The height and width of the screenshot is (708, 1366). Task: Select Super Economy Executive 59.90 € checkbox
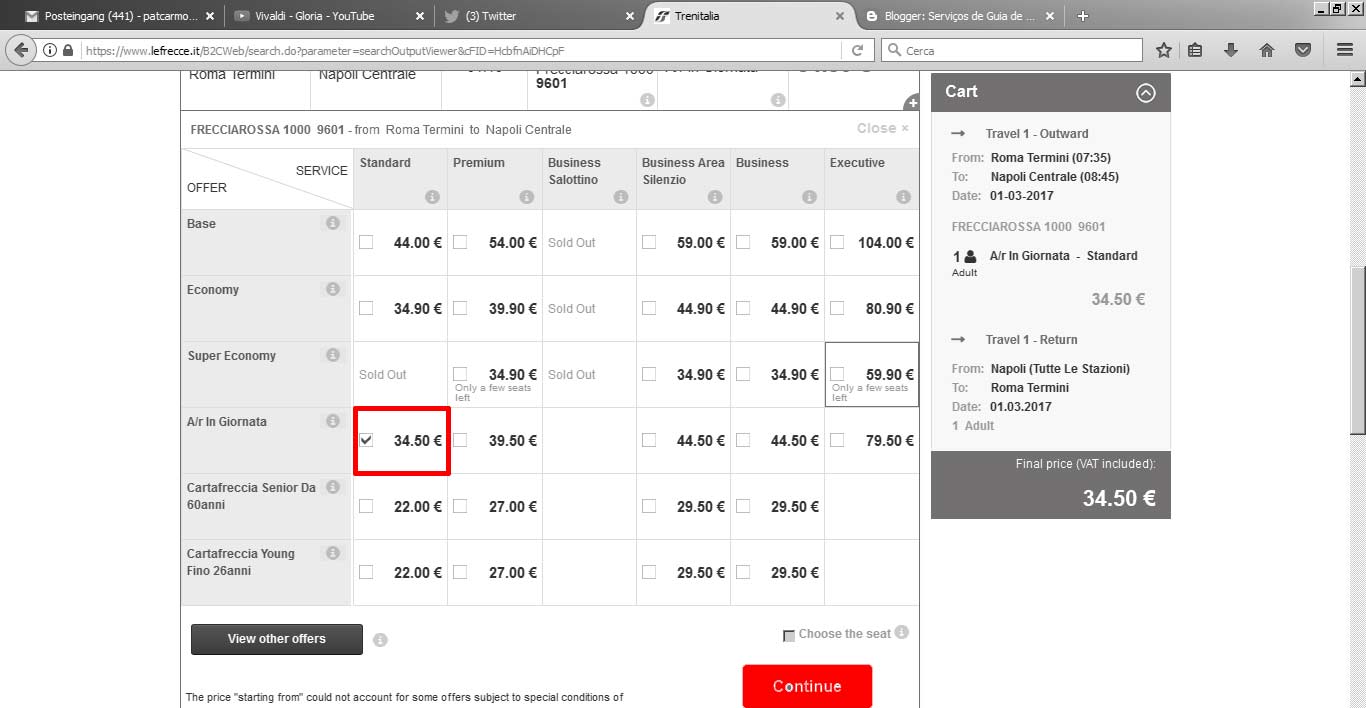coord(837,374)
